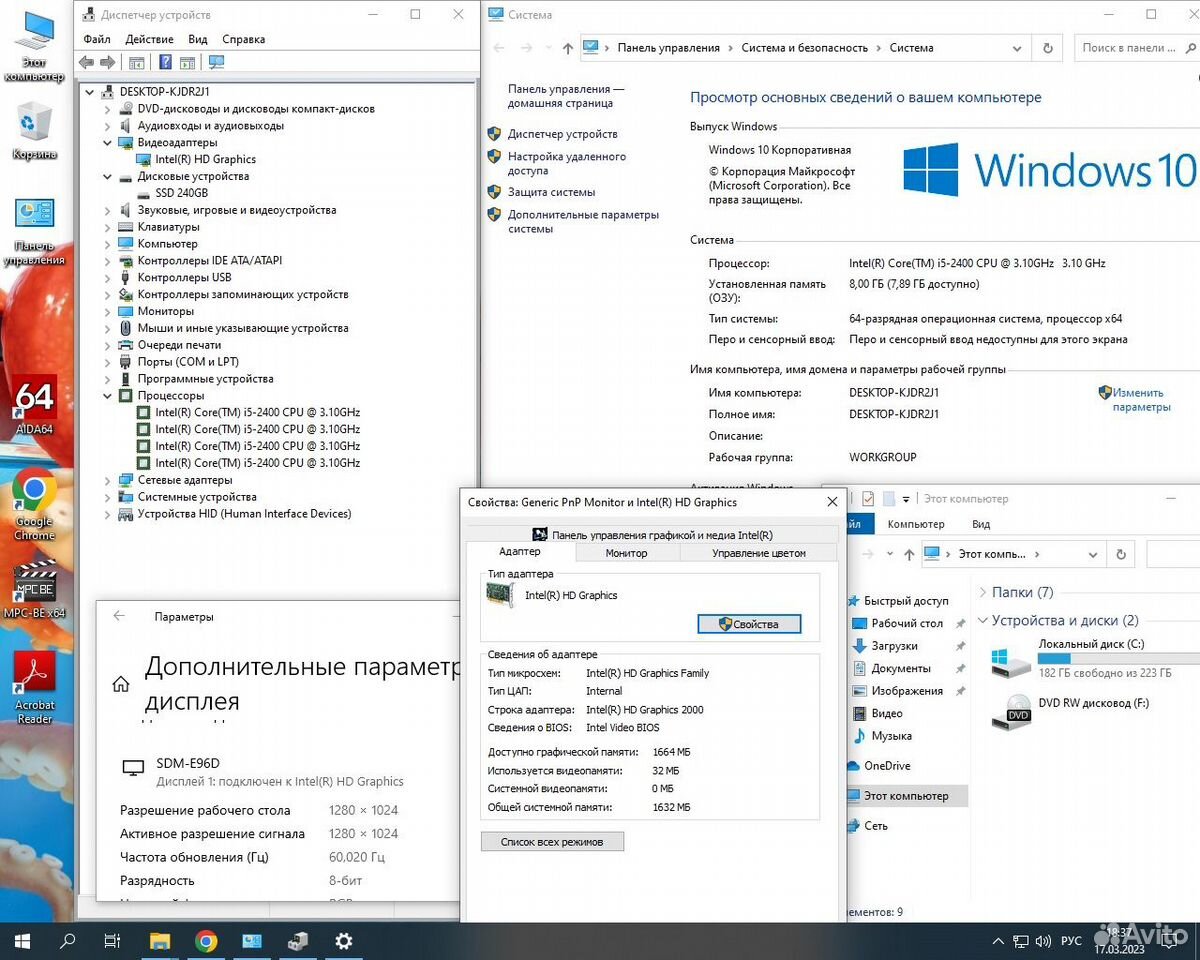The width and height of the screenshot is (1200, 960).
Task: Click РУС language indicator in system tray
Action: click(1071, 942)
